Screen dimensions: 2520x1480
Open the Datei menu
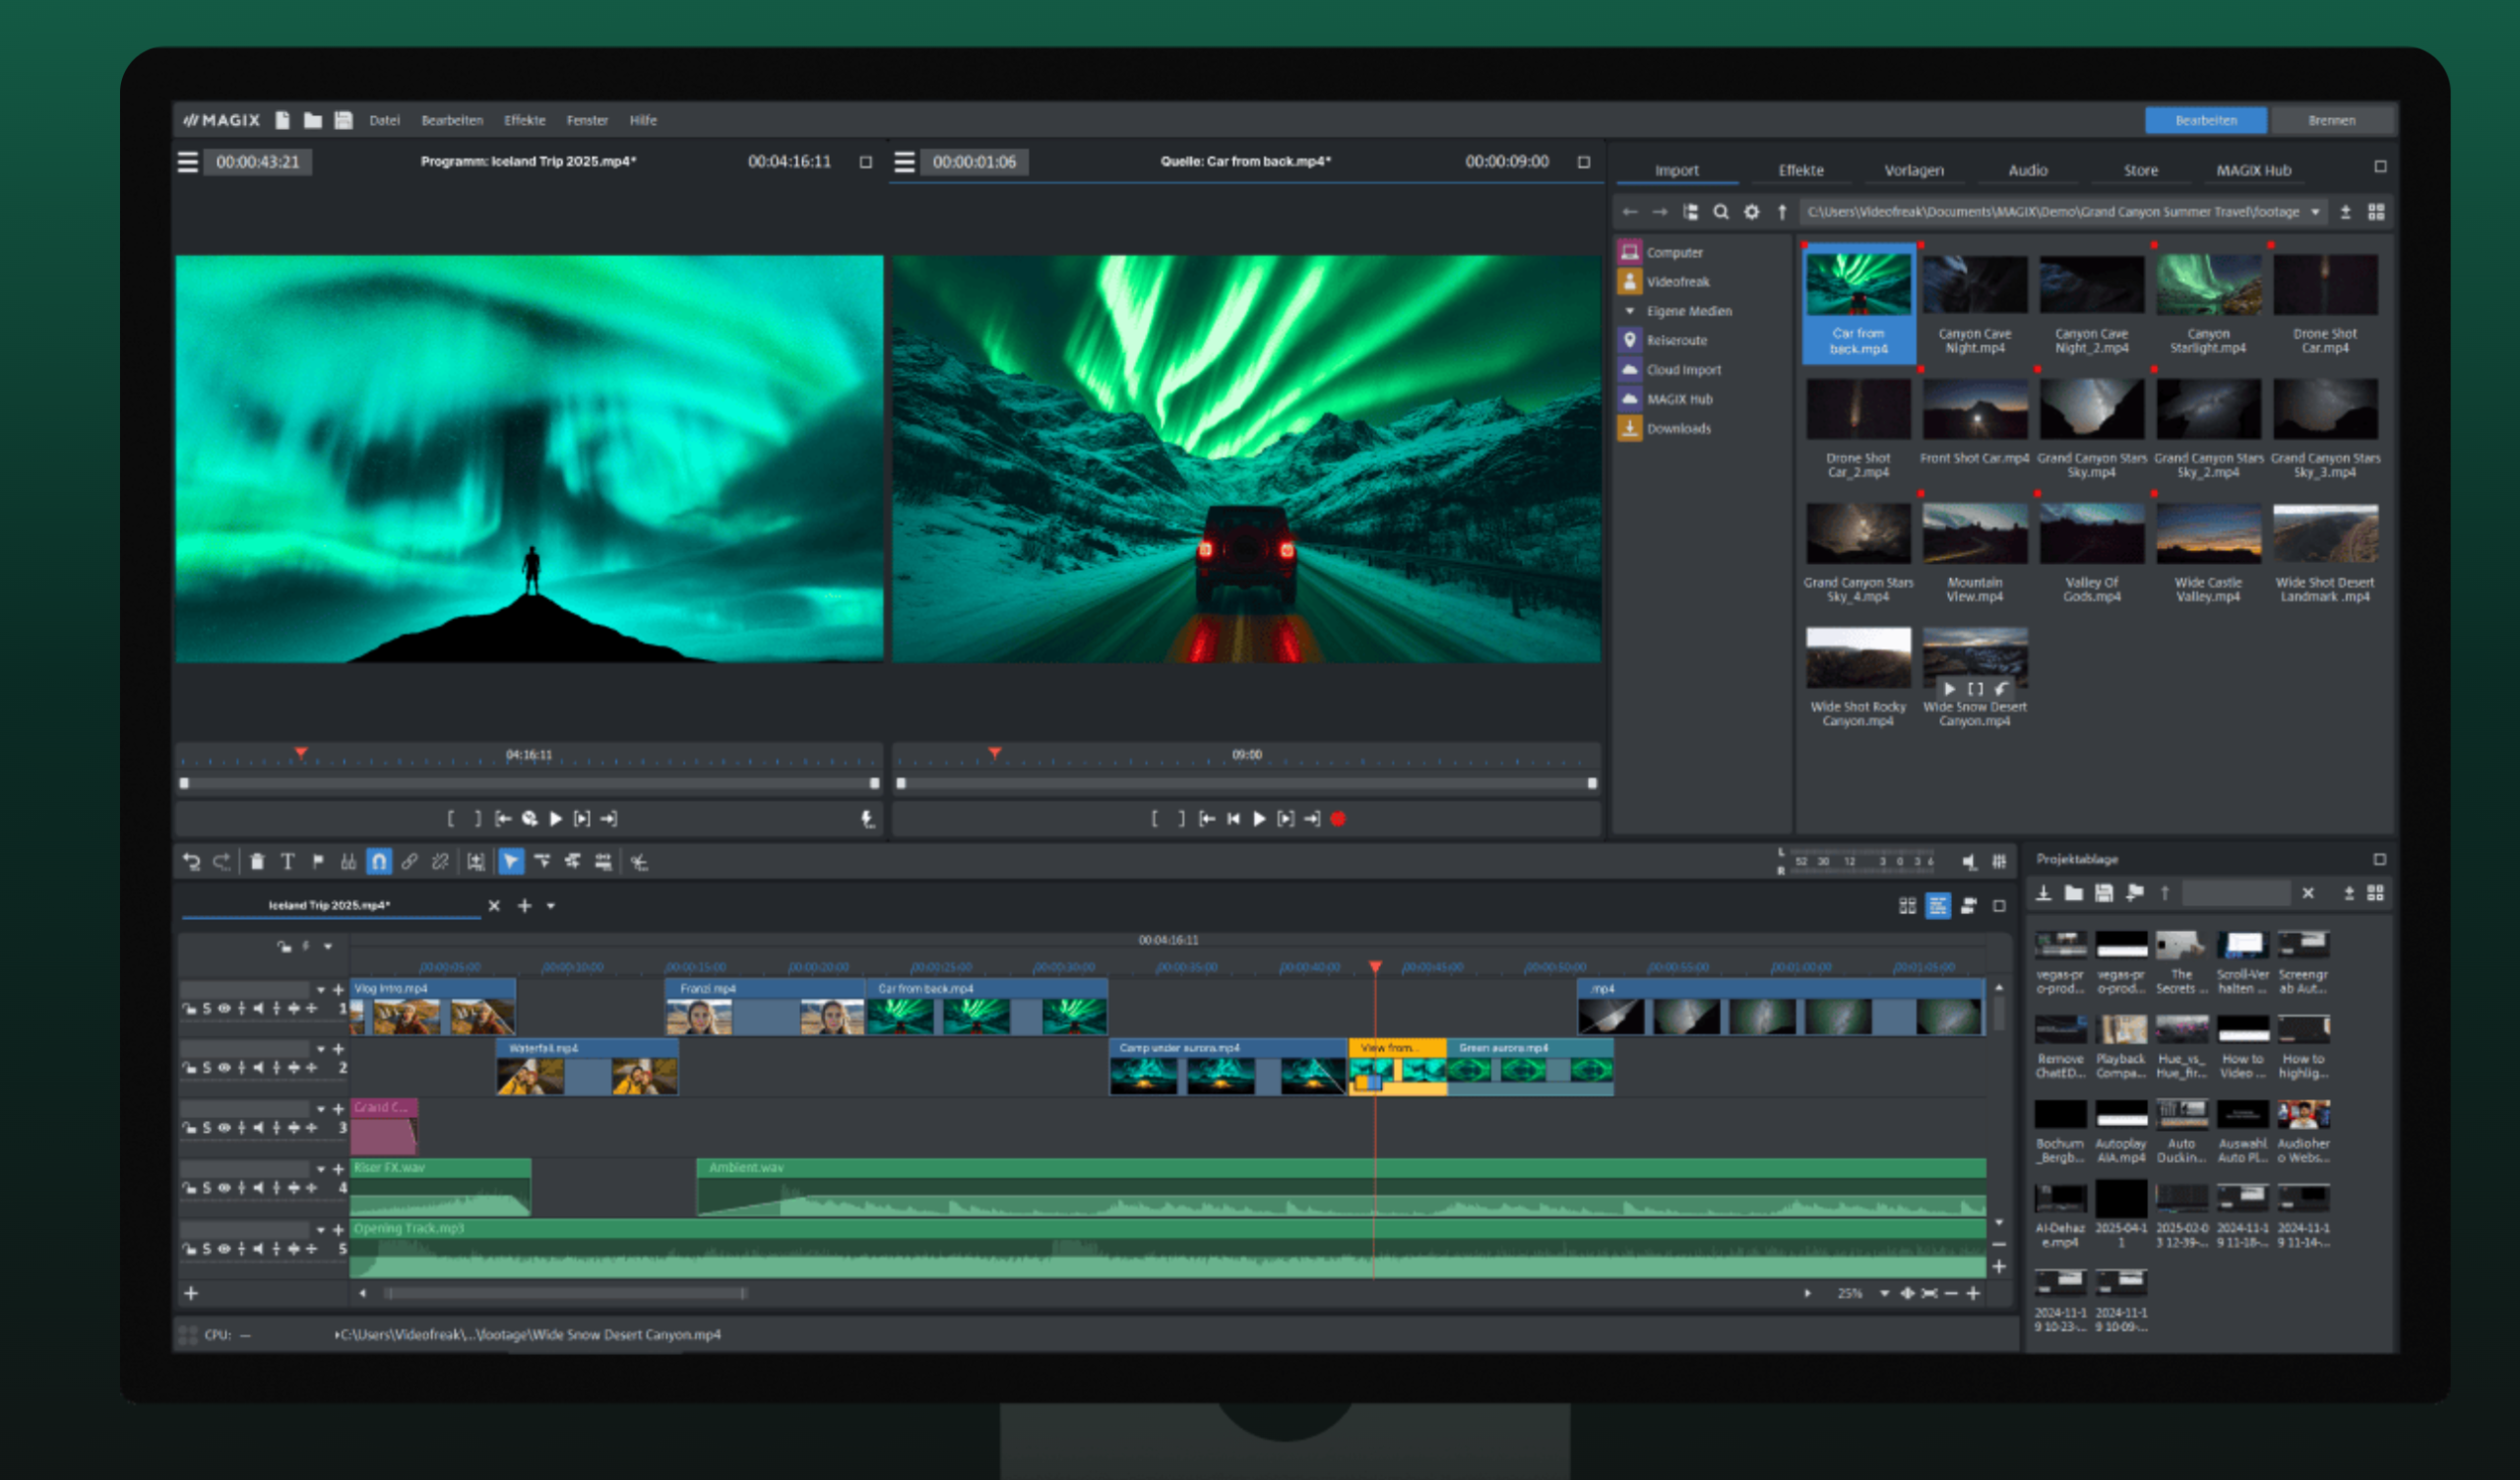(384, 120)
